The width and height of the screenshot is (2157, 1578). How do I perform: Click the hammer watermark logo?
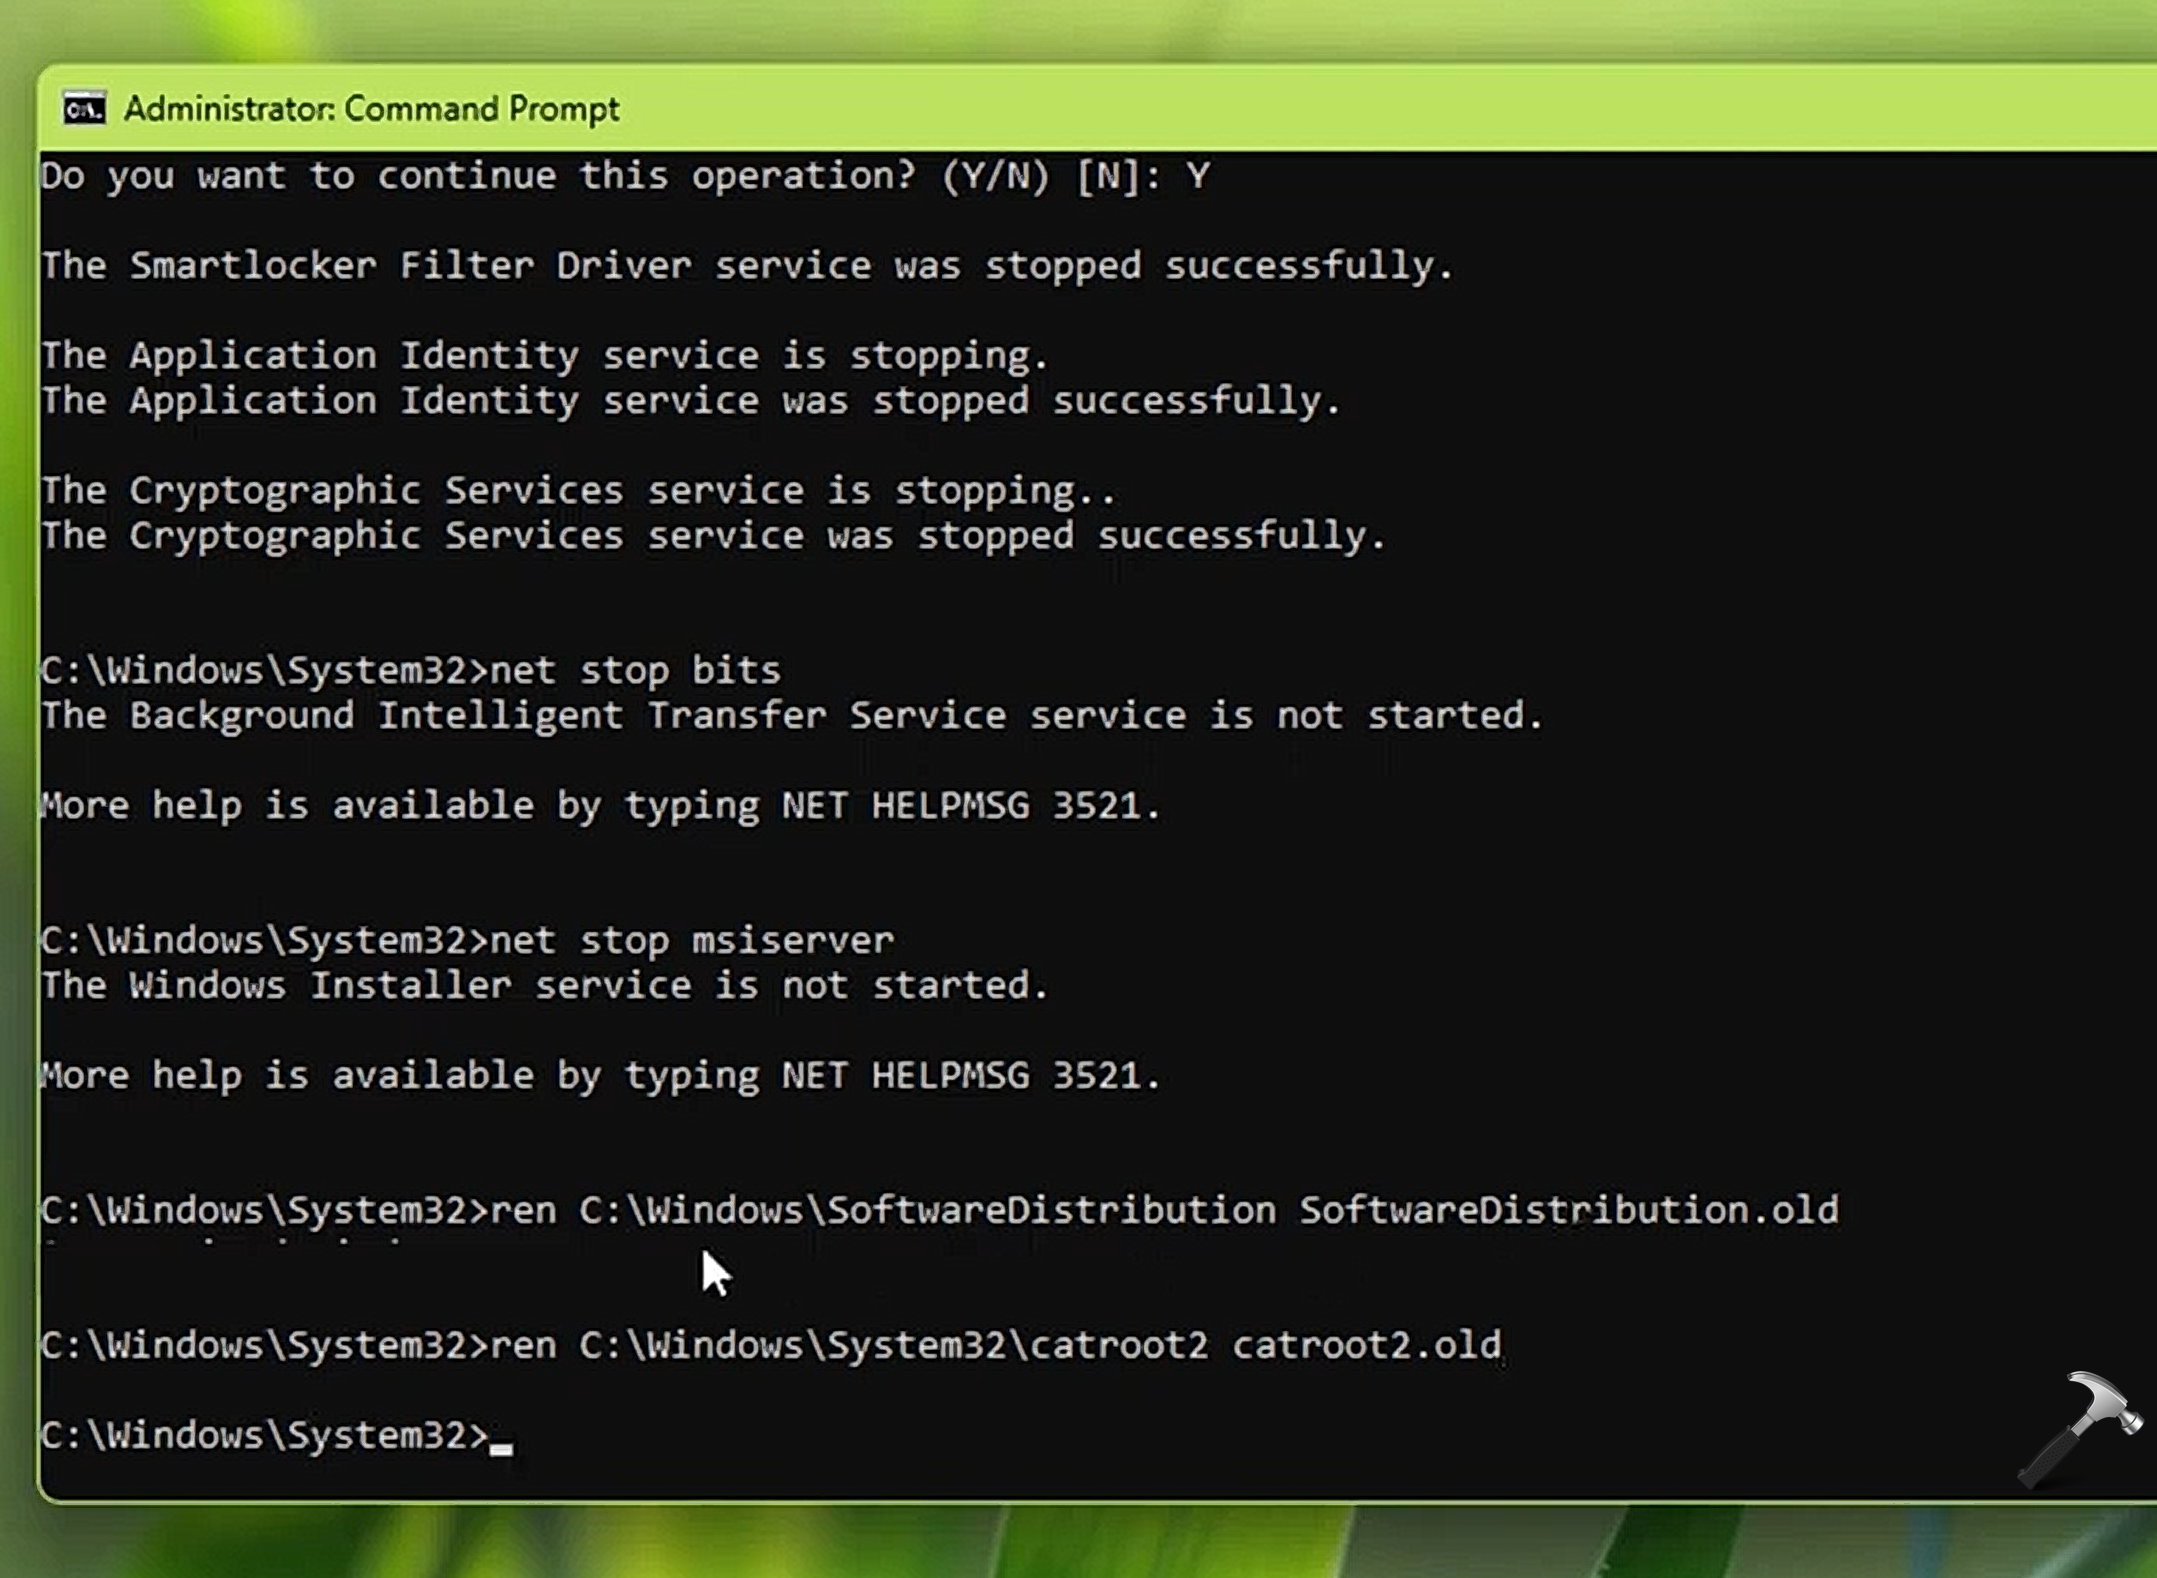(2080, 1428)
